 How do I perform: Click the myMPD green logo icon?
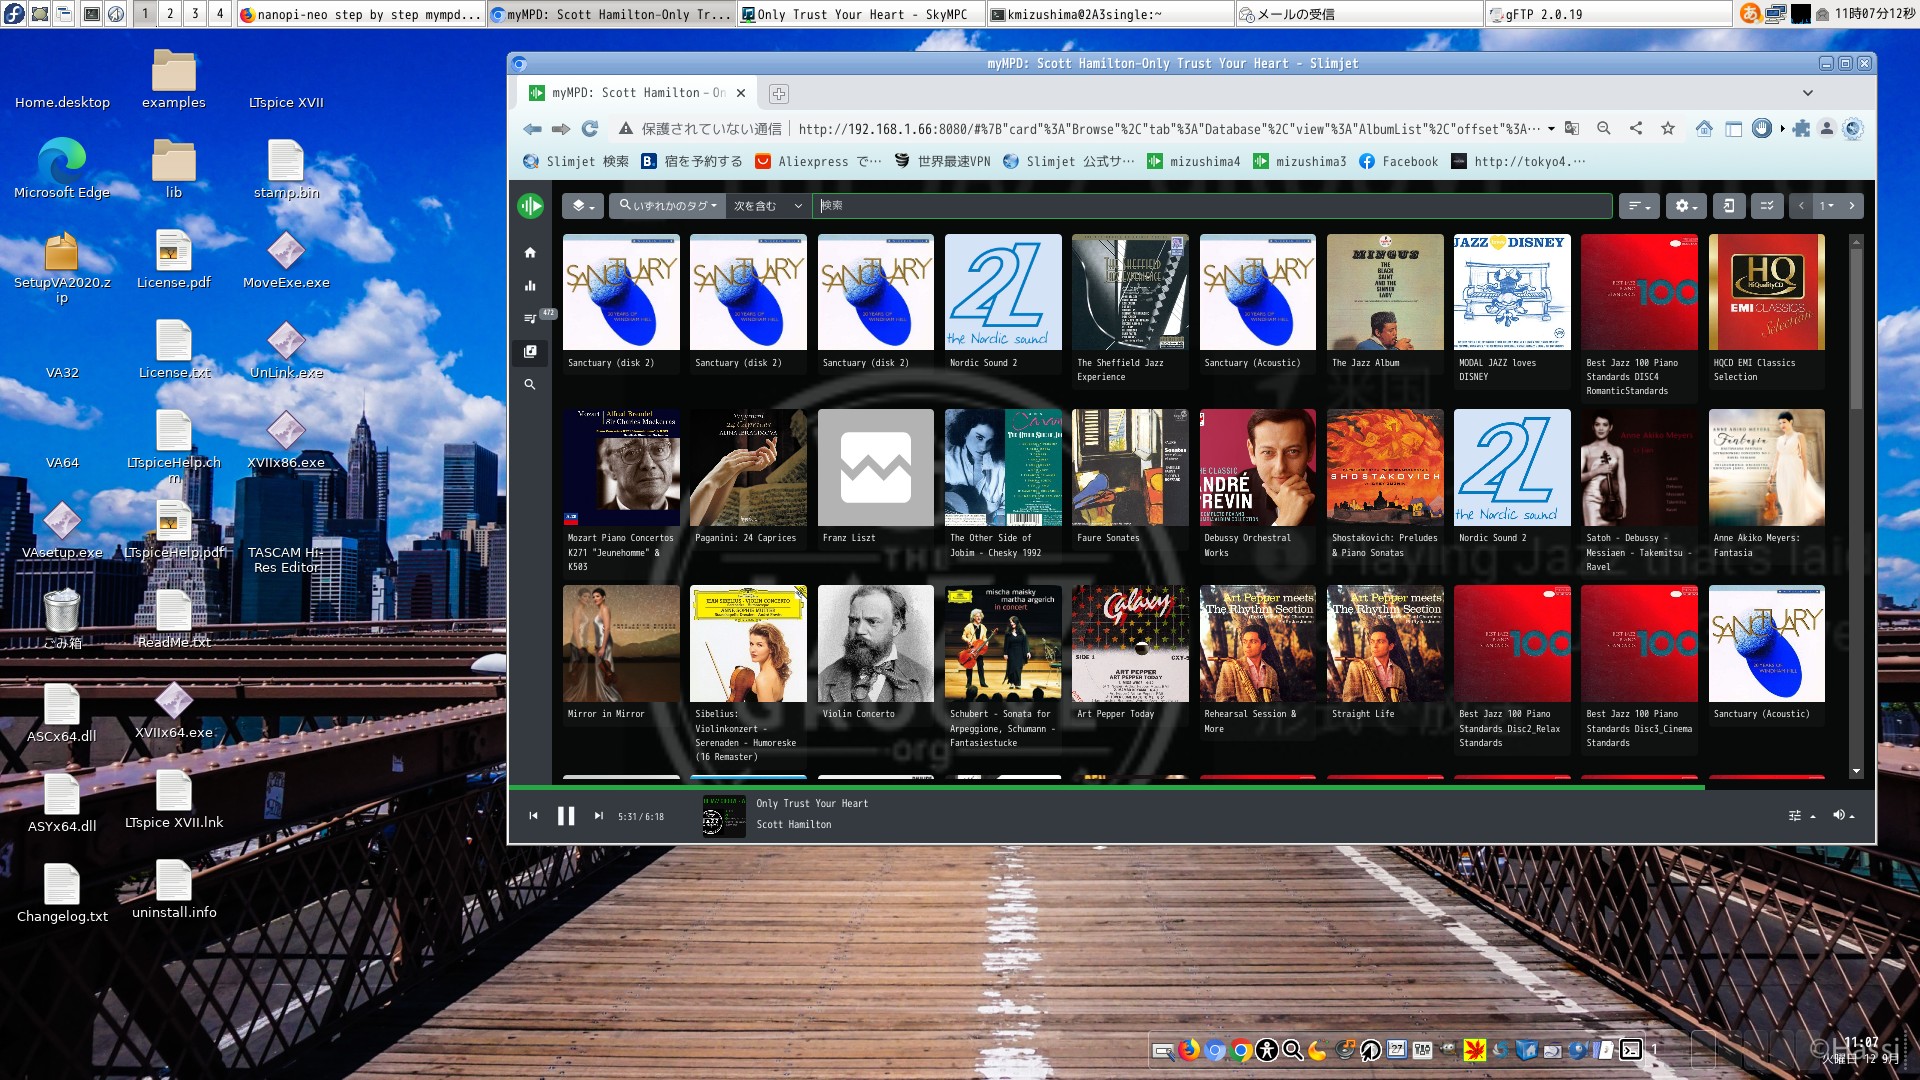tap(530, 206)
